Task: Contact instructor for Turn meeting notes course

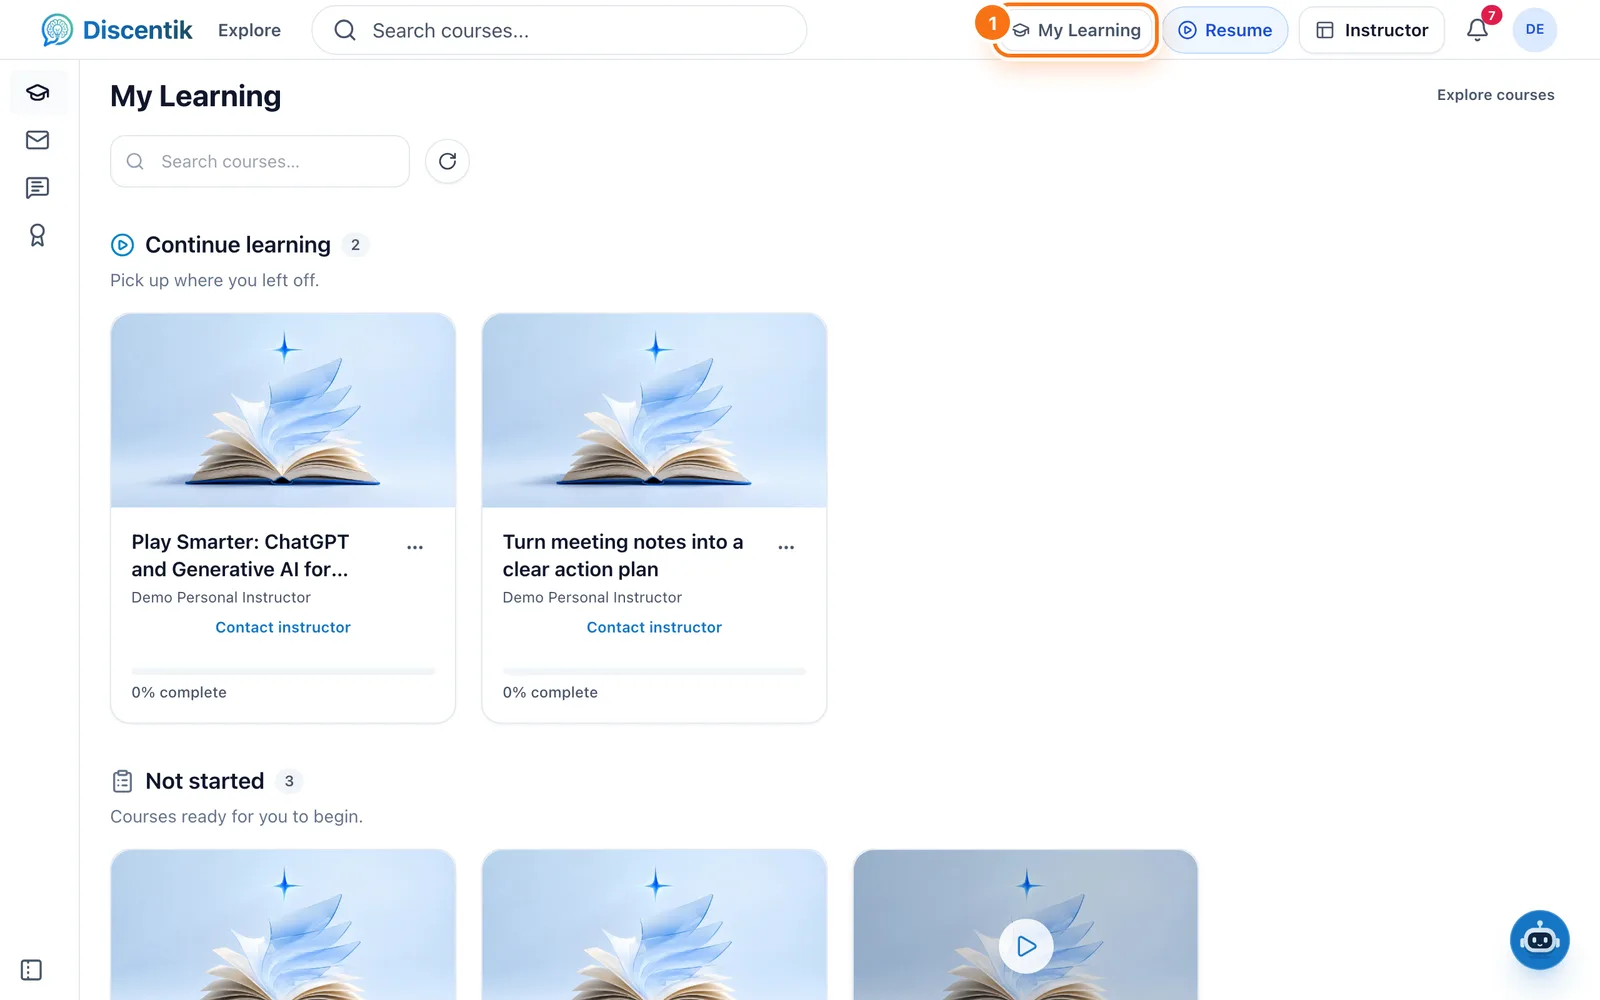Action: (654, 627)
